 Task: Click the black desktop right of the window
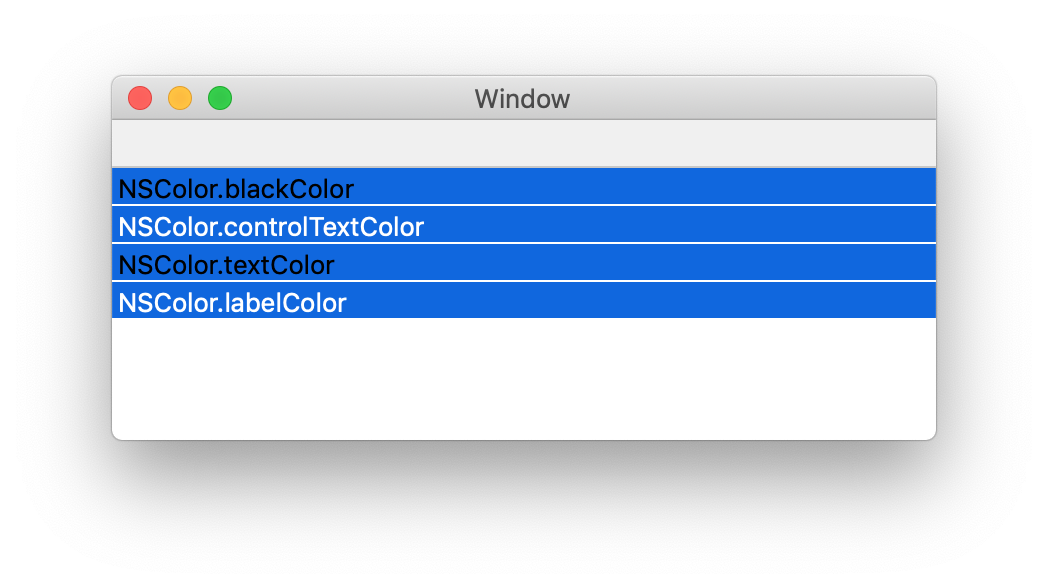point(992,260)
